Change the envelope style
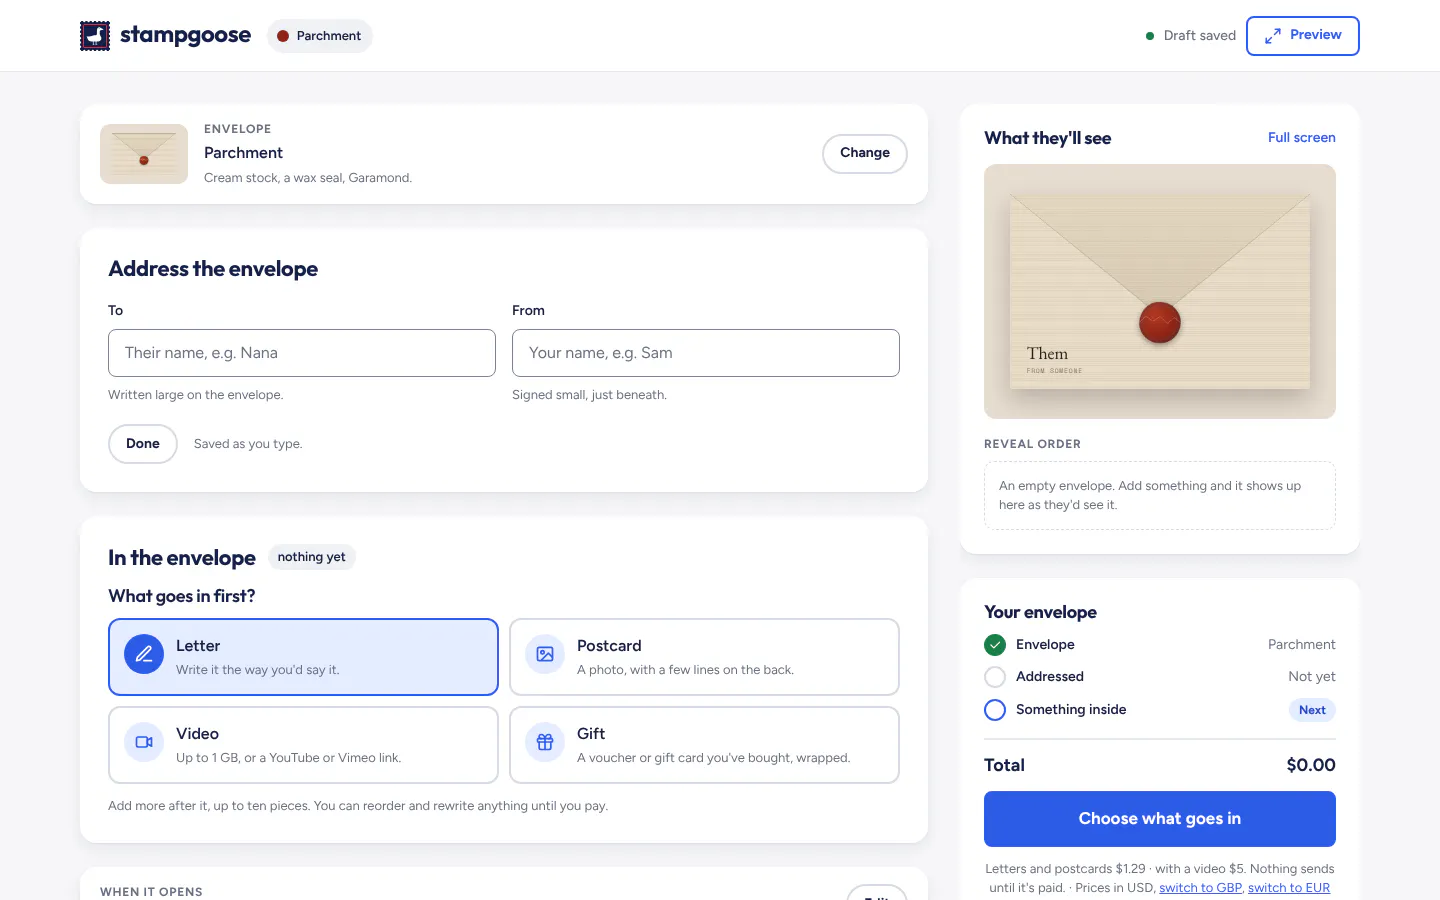The height and width of the screenshot is (900, 1440). click(865, 154)
